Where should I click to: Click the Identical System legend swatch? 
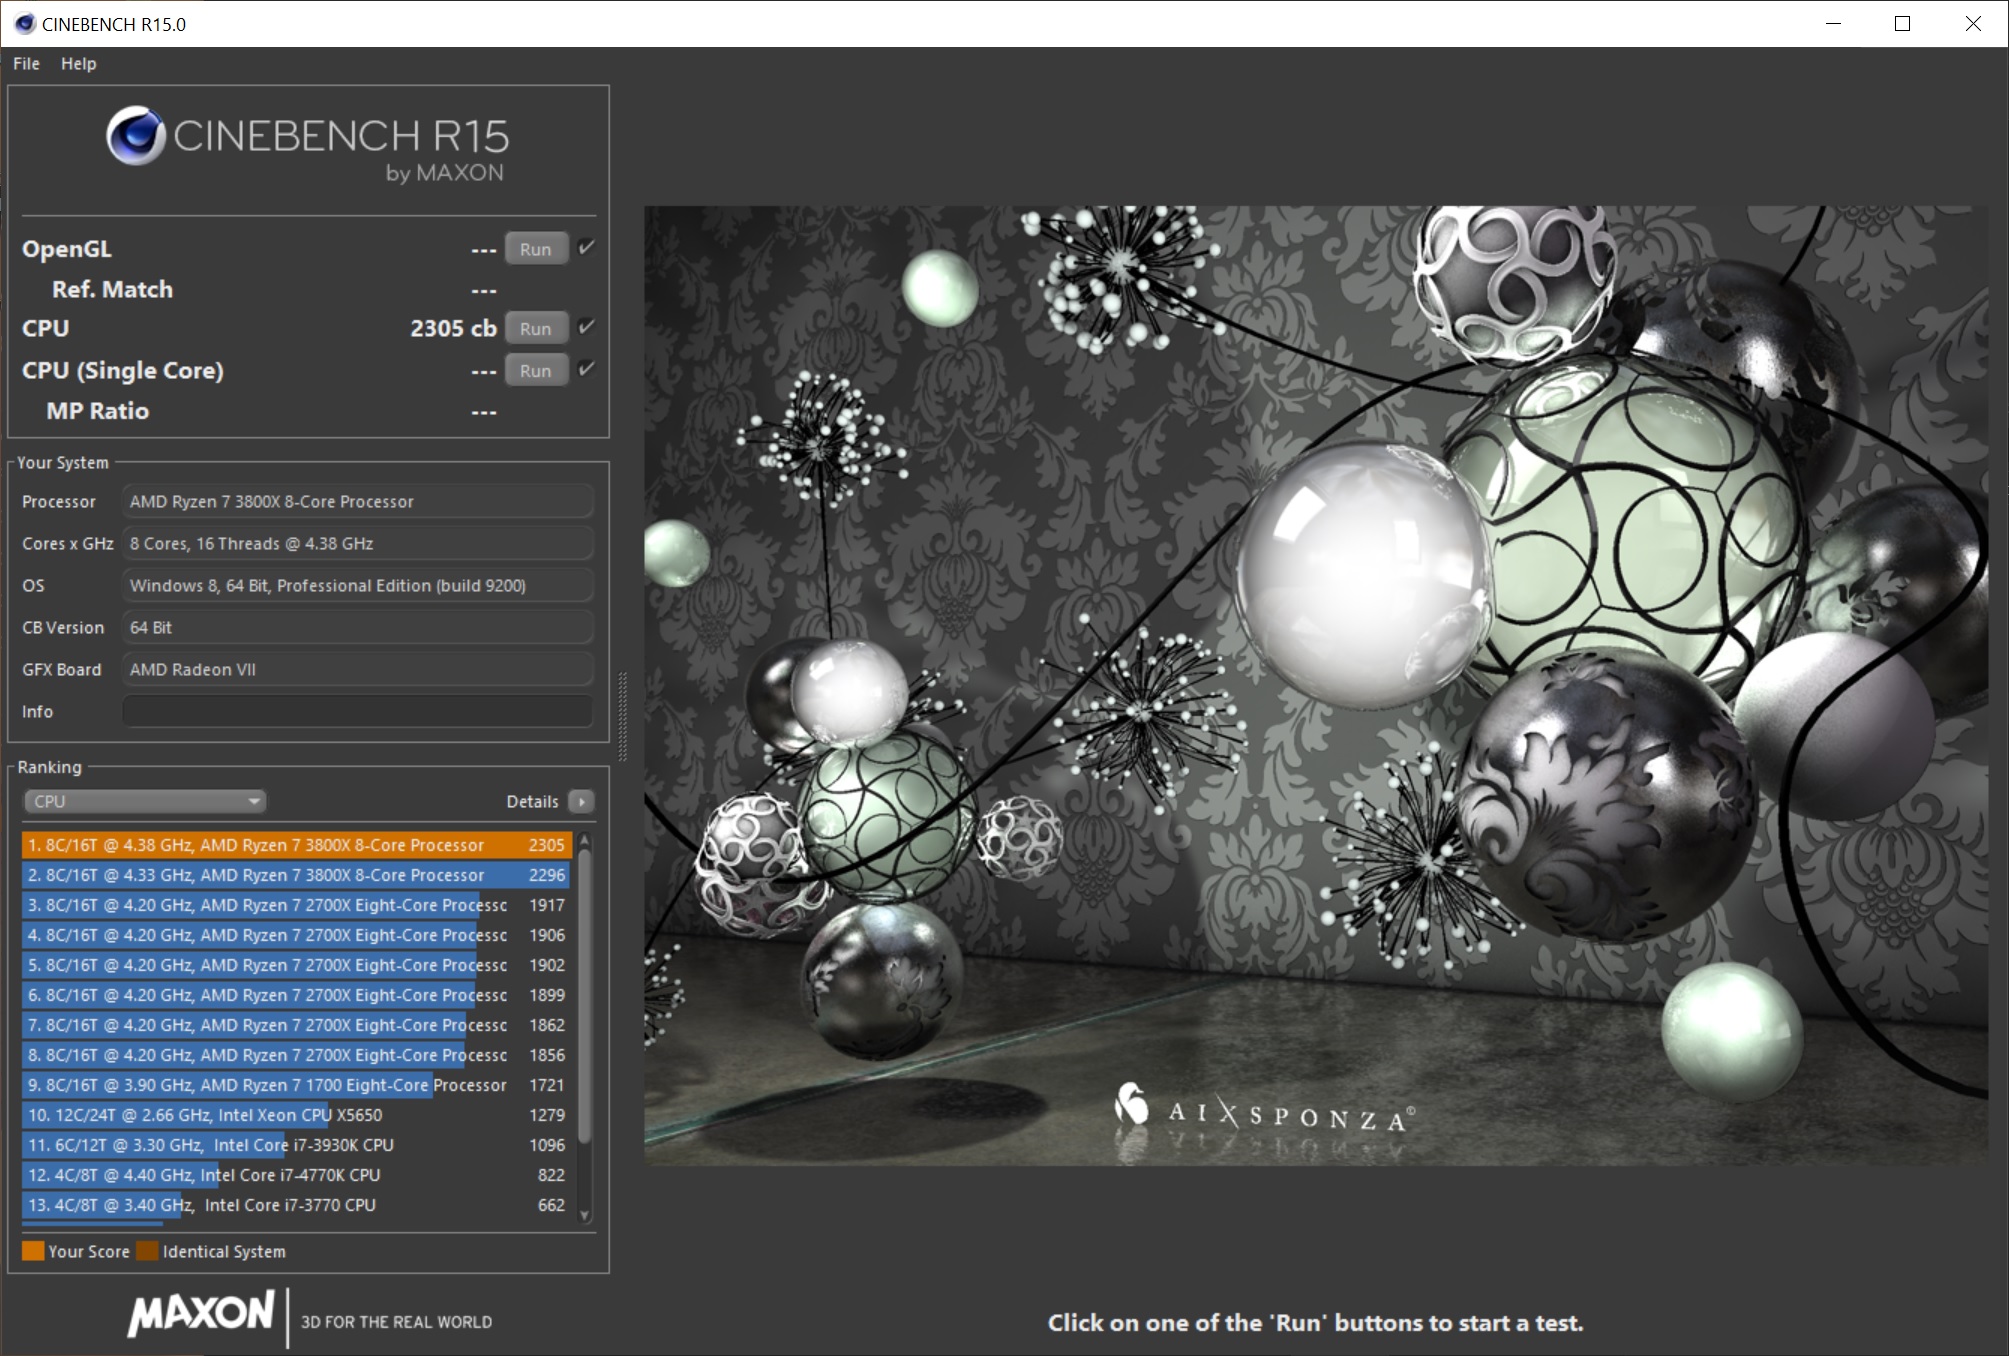pyautogui.click(x=147, y=1251)
